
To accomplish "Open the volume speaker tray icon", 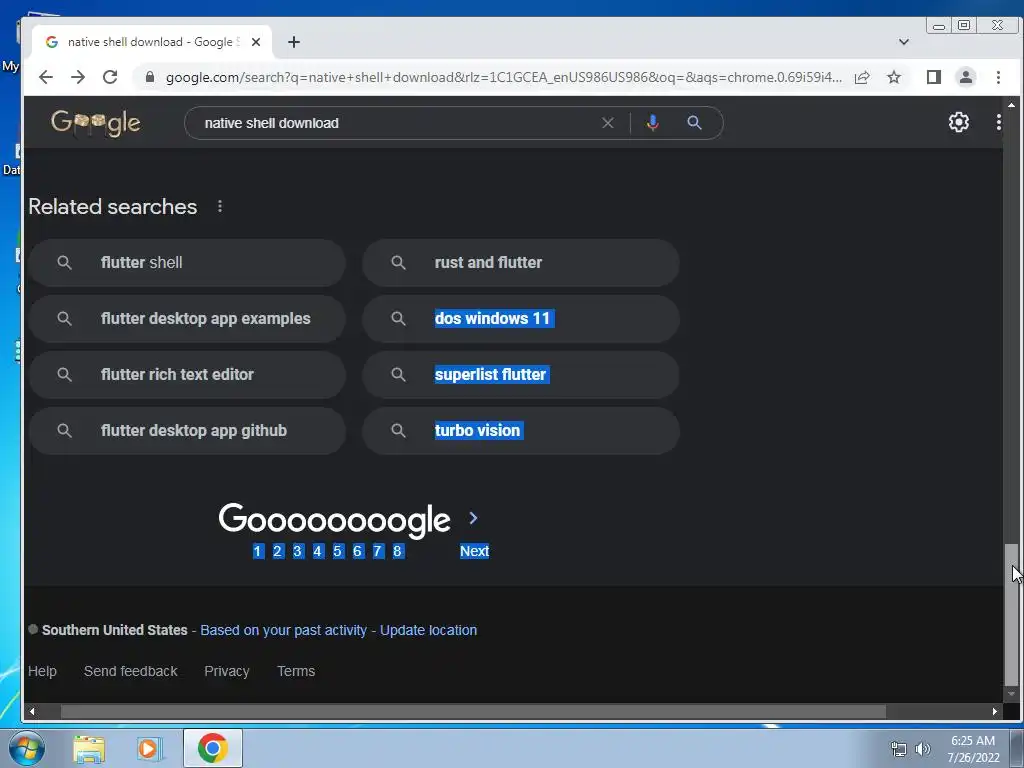I will click(922, 749).
